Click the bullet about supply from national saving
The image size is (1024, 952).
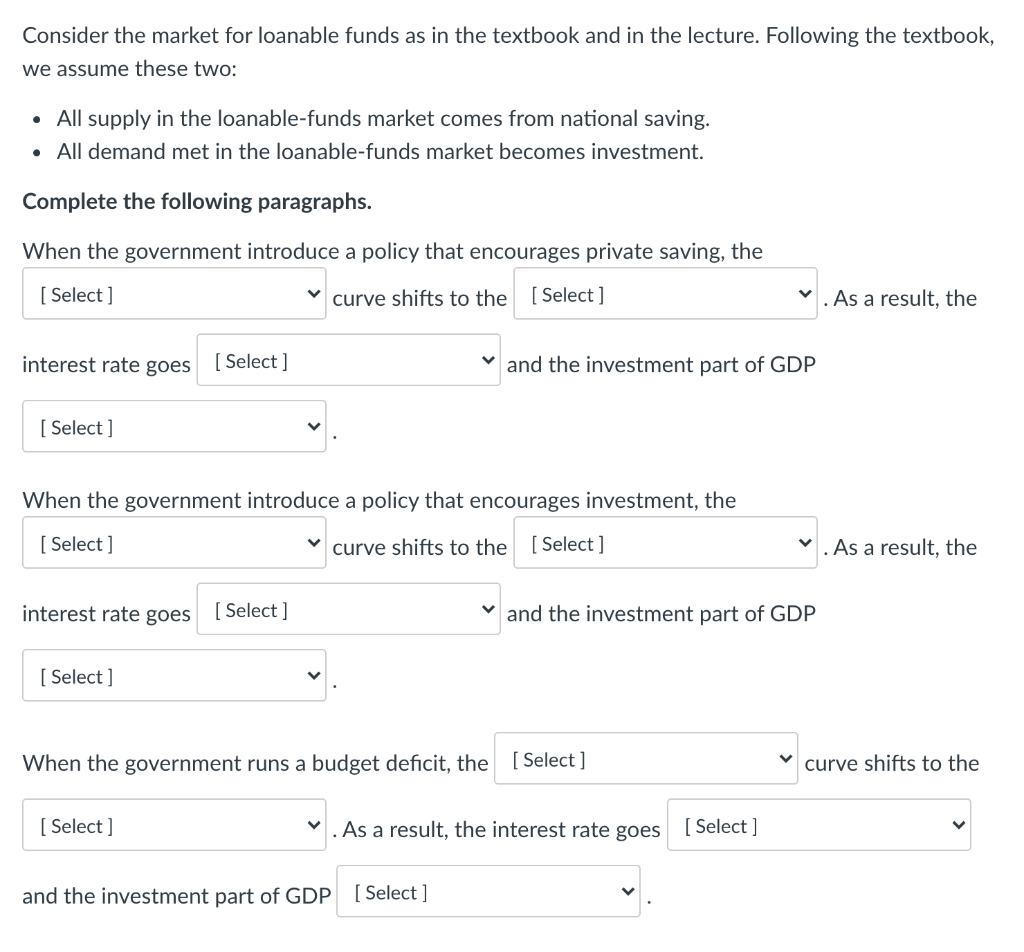click(x=383, y=118)
